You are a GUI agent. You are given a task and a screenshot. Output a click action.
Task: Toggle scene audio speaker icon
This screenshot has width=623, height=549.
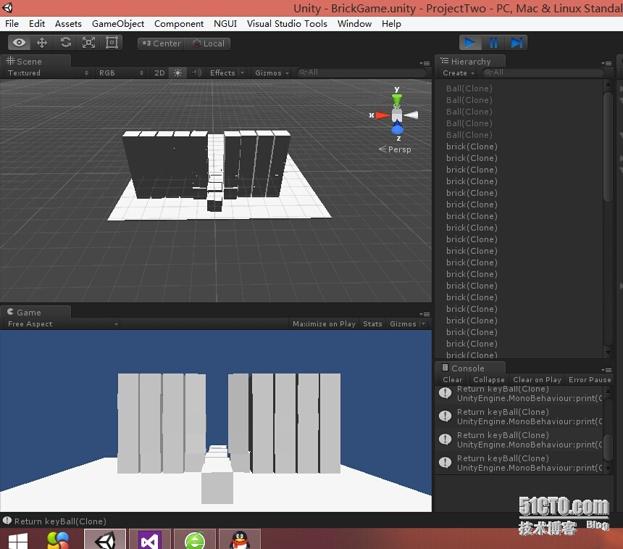pyautogui.click(x=196, y=73)
